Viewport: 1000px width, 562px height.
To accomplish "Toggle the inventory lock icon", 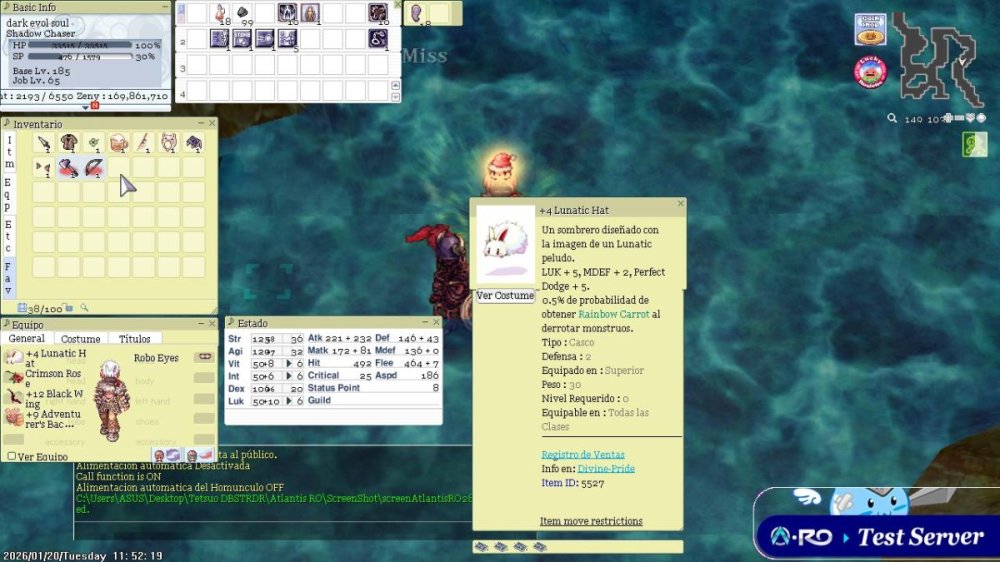I will tap(70, 308).
